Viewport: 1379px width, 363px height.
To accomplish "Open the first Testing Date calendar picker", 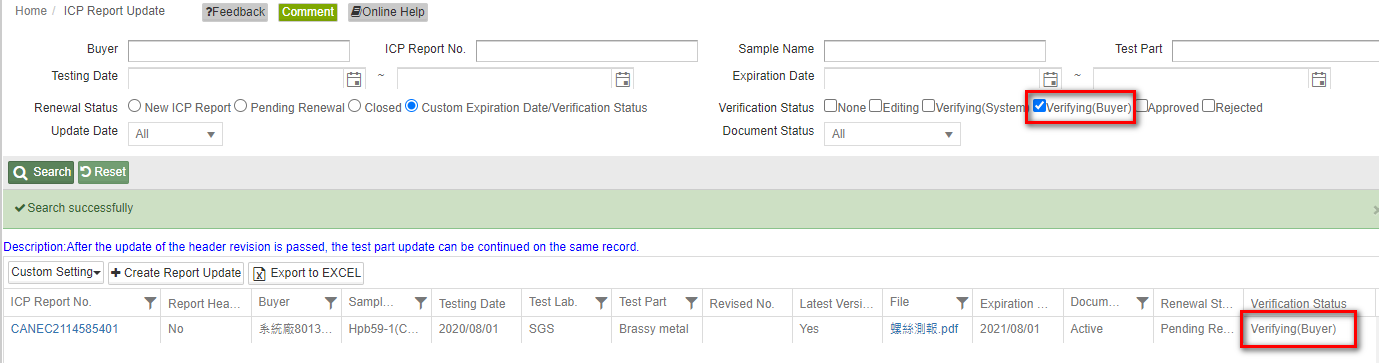I will click(x=354, y=79).
